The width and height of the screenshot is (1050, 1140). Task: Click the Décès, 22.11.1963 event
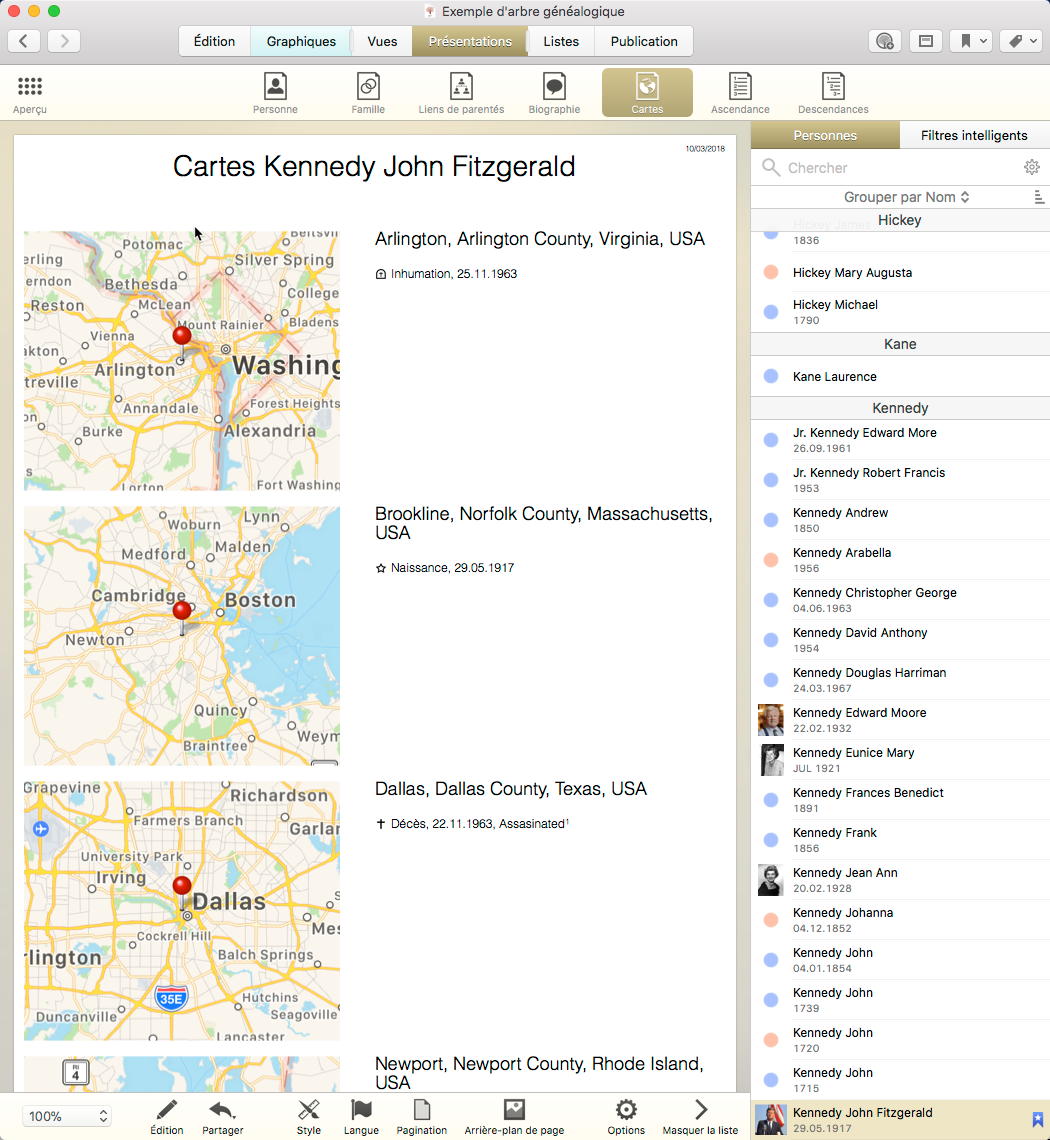point(472,824)
